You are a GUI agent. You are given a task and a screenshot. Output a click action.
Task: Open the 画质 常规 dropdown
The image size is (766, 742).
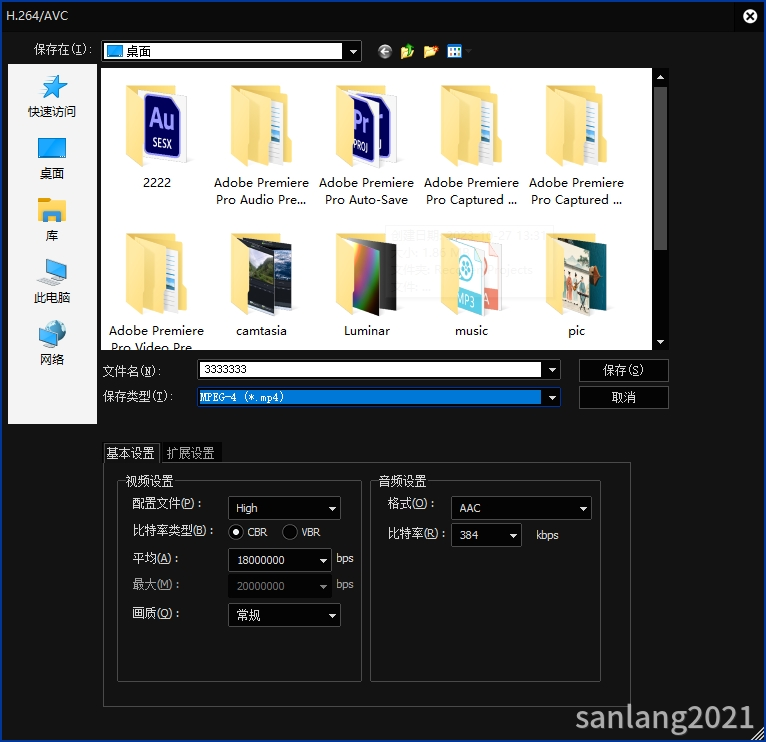click(x=284, y=615)
